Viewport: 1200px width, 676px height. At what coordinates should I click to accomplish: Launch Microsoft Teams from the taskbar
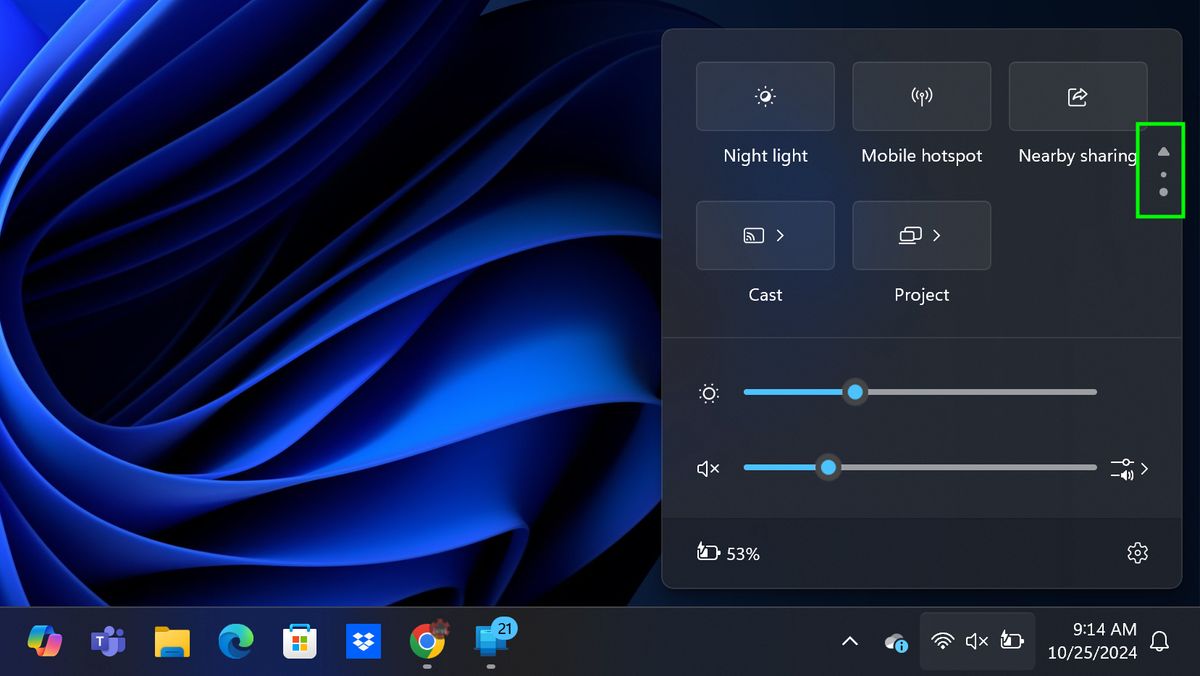pyautogui.click(x=108, y=642)
